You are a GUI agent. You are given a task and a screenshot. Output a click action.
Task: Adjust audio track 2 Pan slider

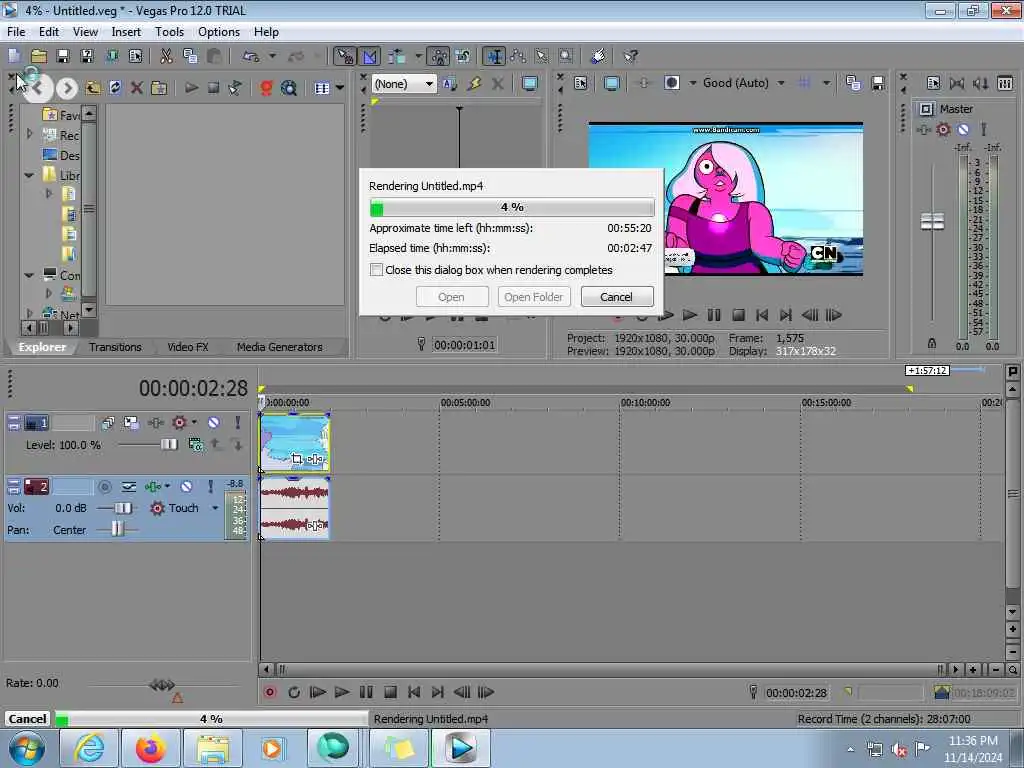[x=117, y=530]
